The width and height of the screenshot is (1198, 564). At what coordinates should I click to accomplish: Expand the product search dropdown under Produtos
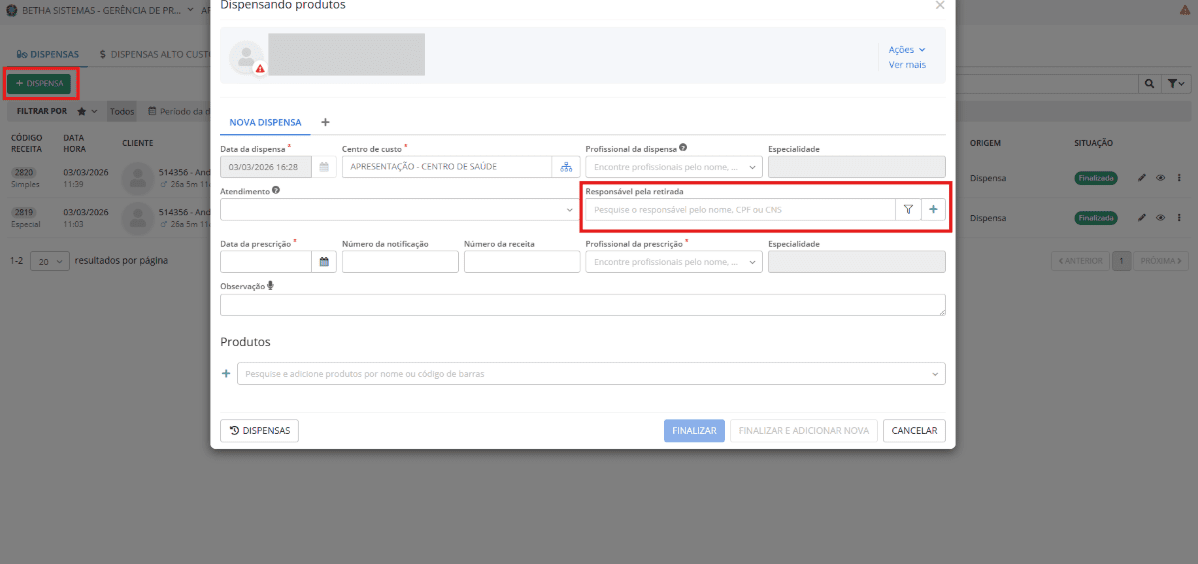[x=934, y=374]
